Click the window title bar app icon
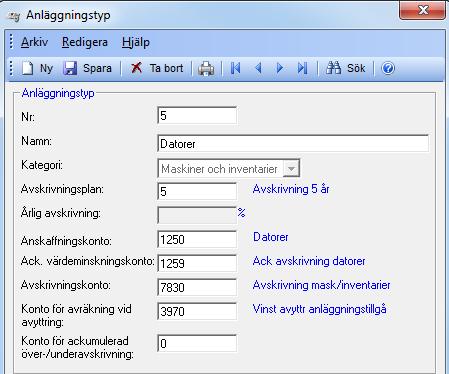This screenshot has height=374, width=449. tap(14, 16)
